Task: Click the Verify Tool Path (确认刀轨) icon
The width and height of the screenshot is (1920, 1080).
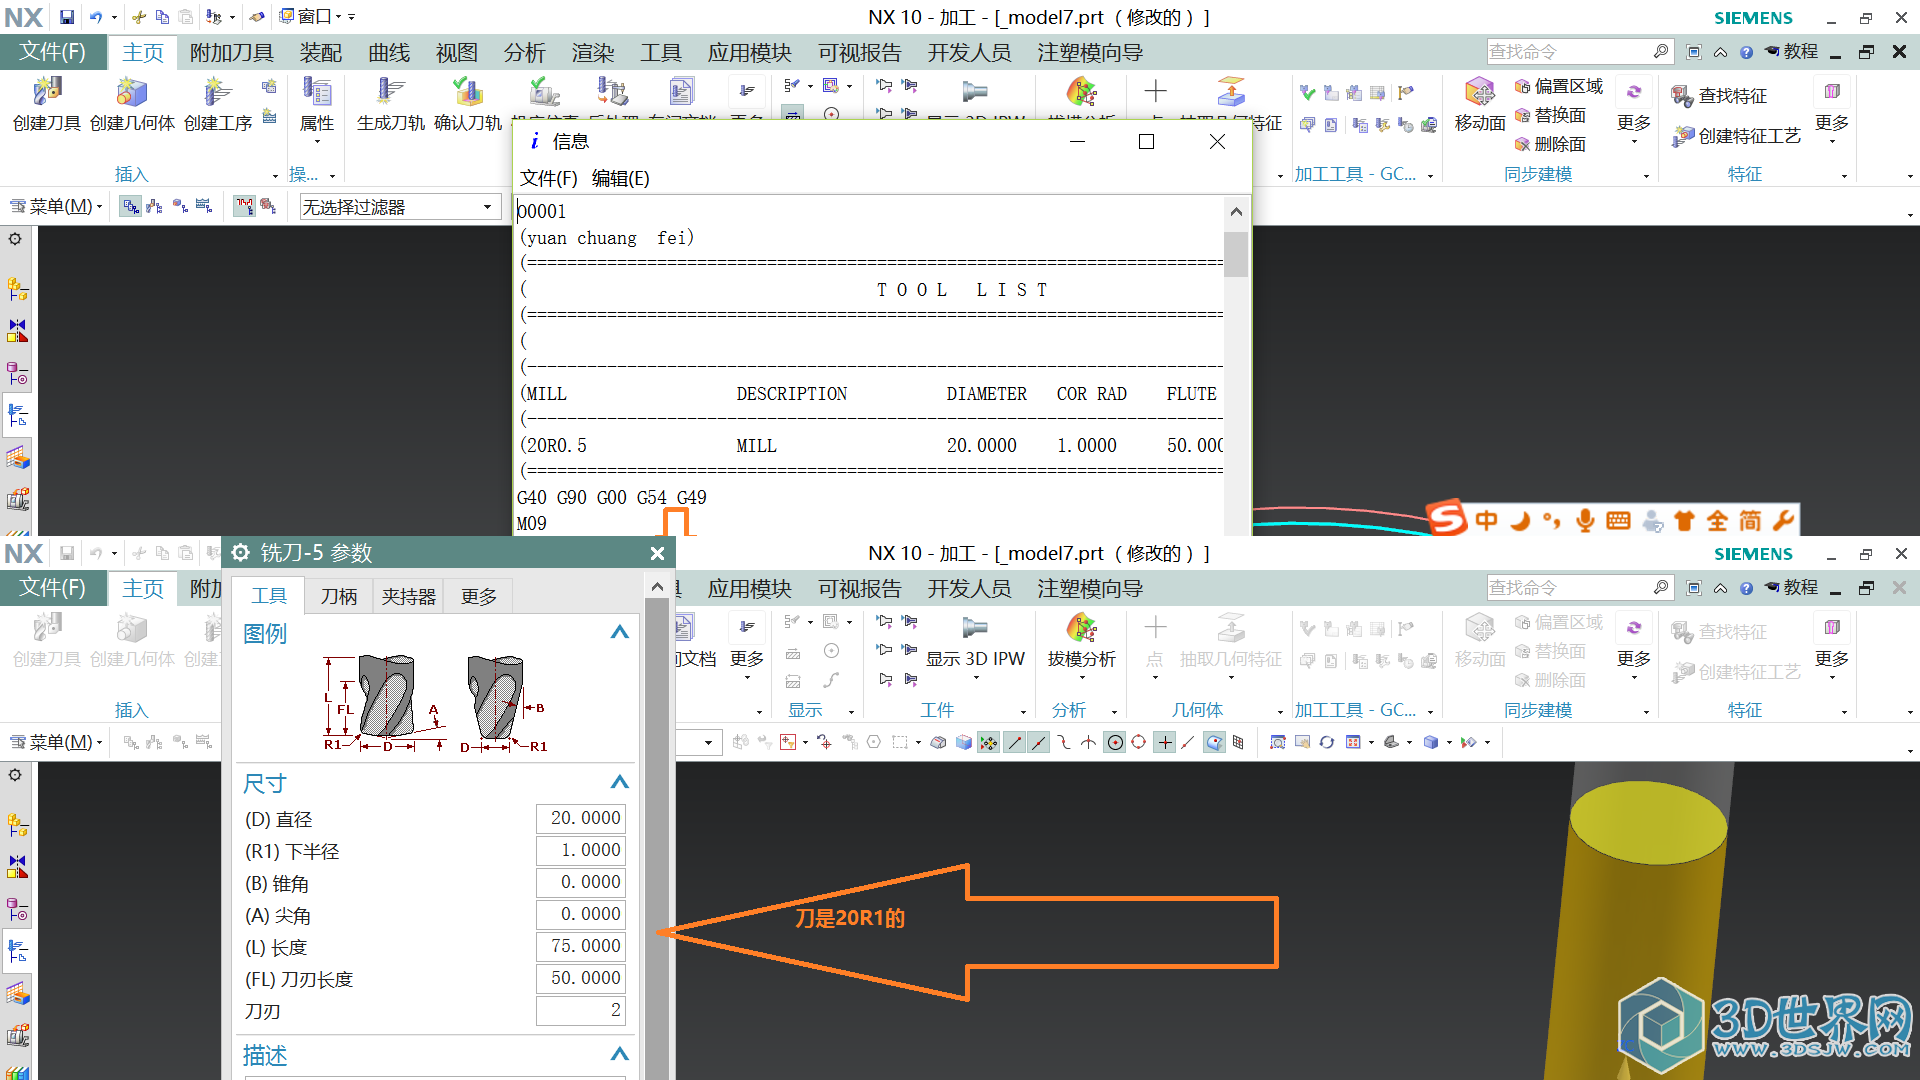Action: pos(467,93)
